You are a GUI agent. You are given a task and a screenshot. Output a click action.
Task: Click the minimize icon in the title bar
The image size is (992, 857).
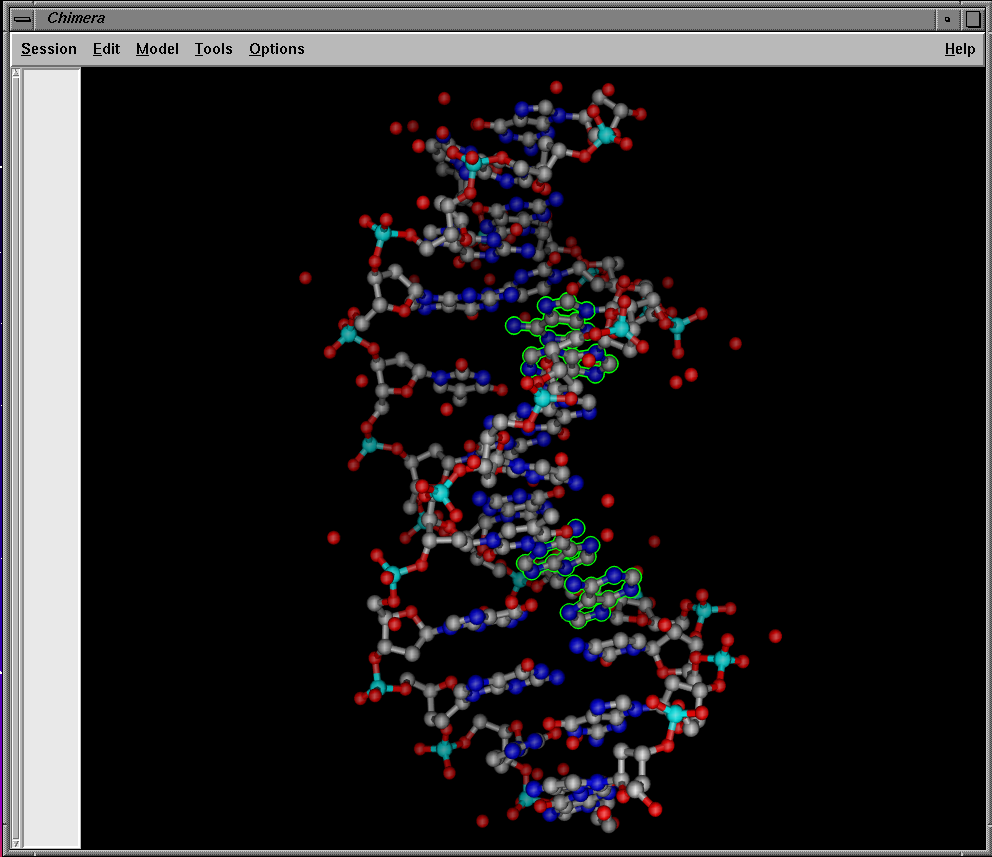(x=945, y=18)
